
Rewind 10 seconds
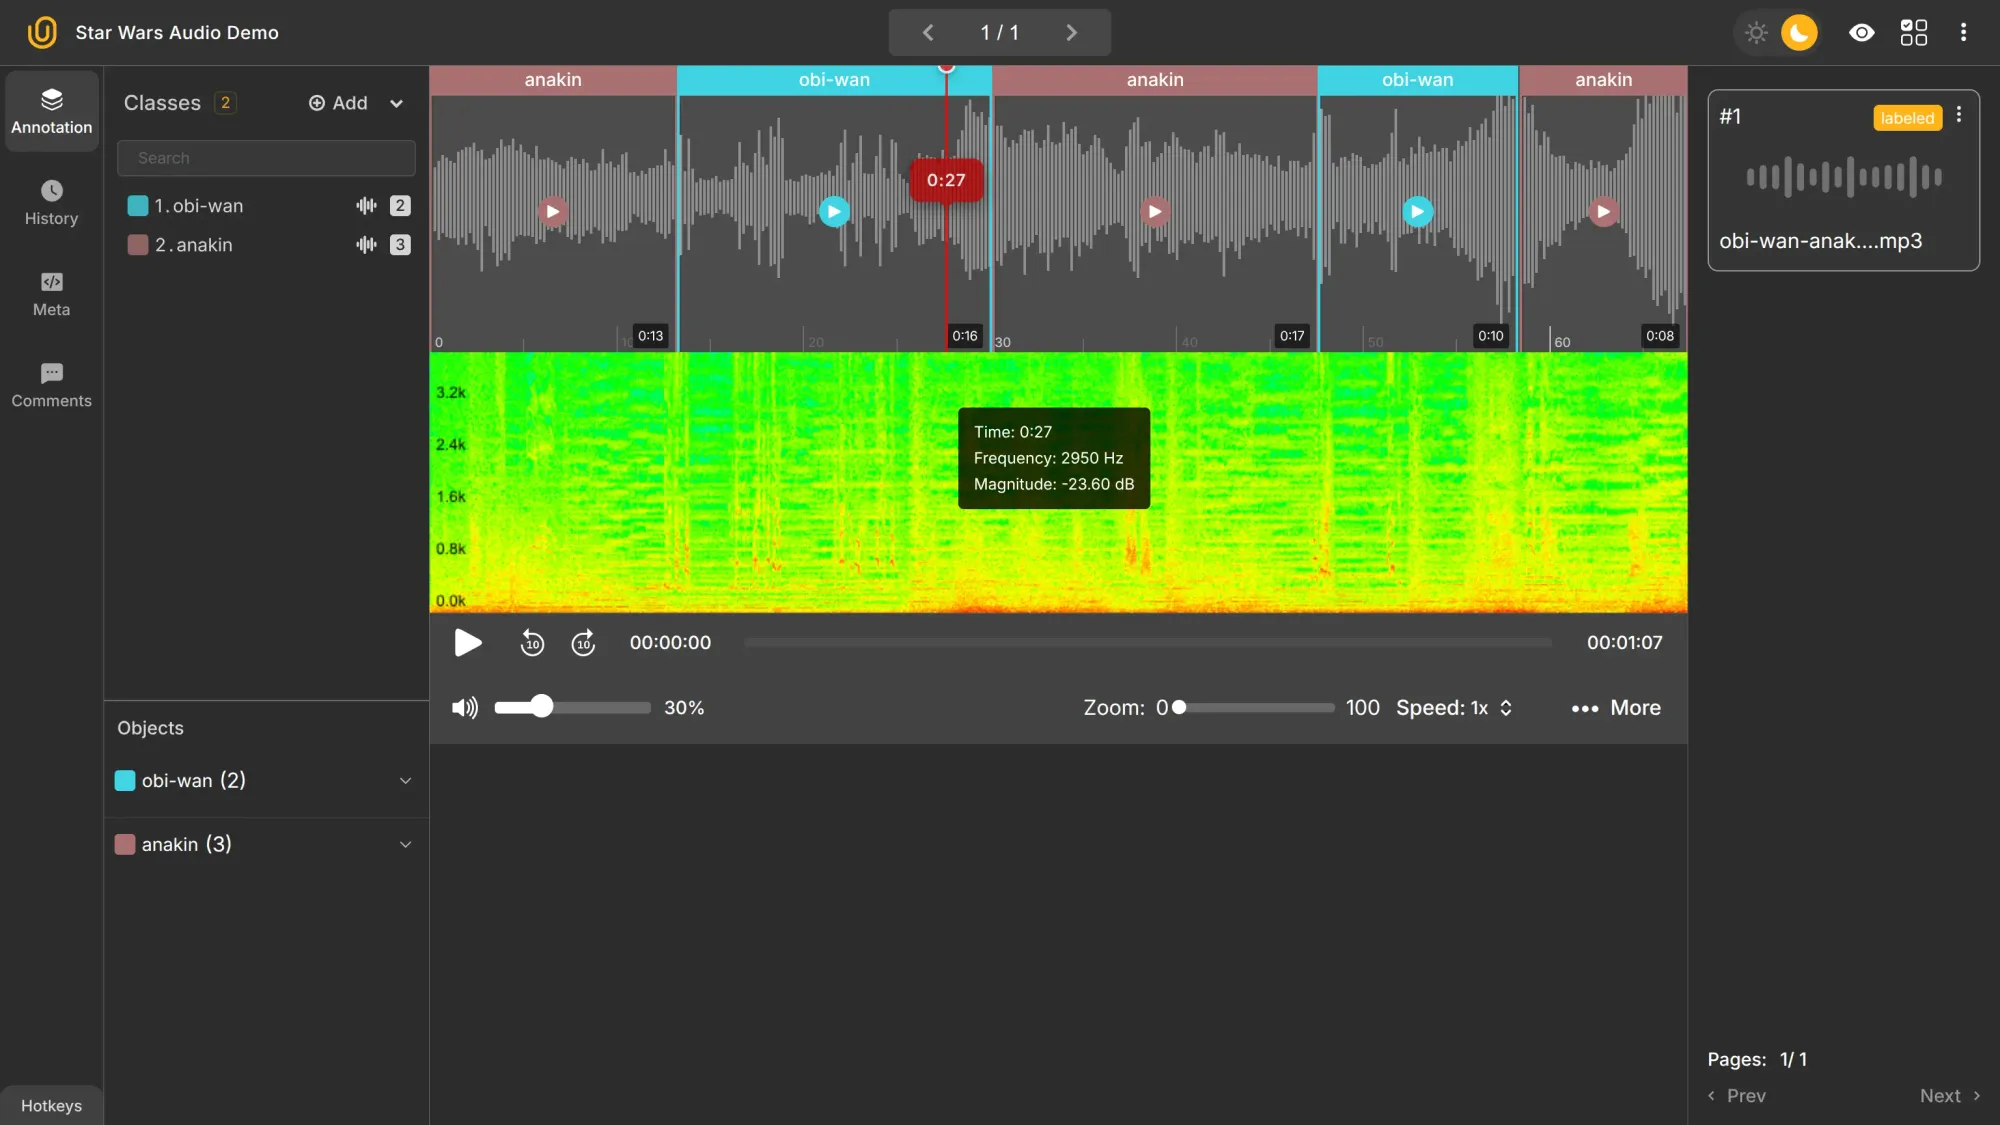[x=532, y=643]
